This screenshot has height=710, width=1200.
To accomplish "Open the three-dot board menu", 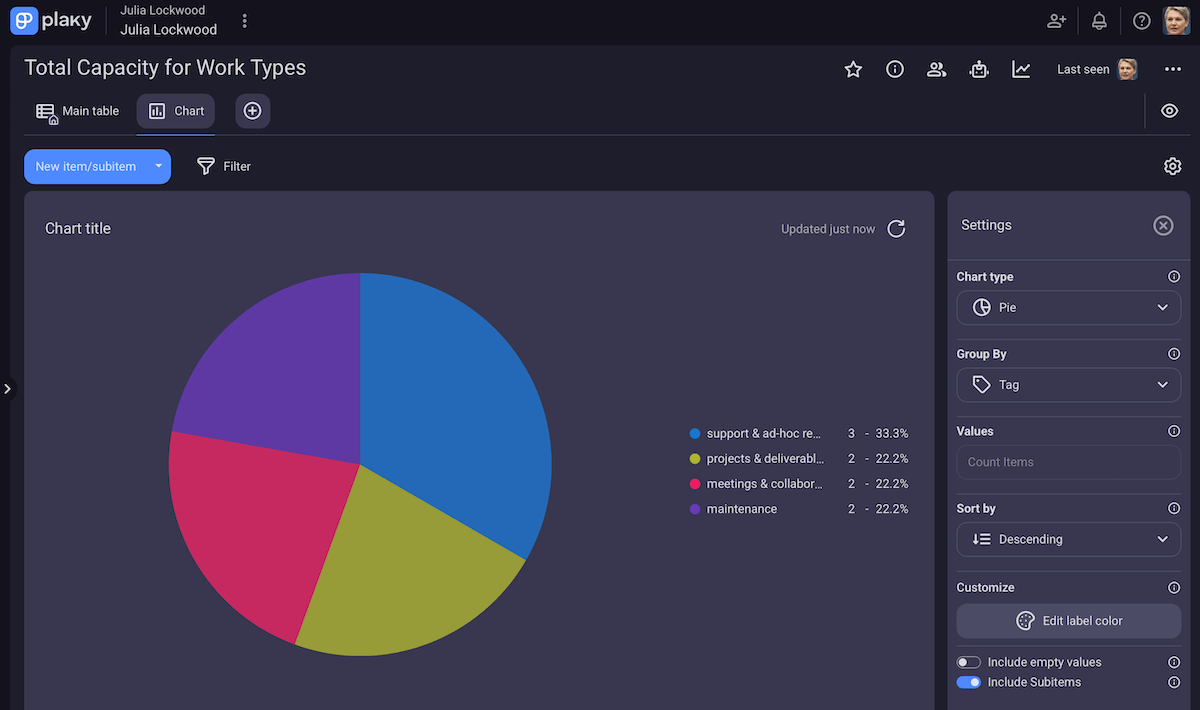I will pos(1172,69).
